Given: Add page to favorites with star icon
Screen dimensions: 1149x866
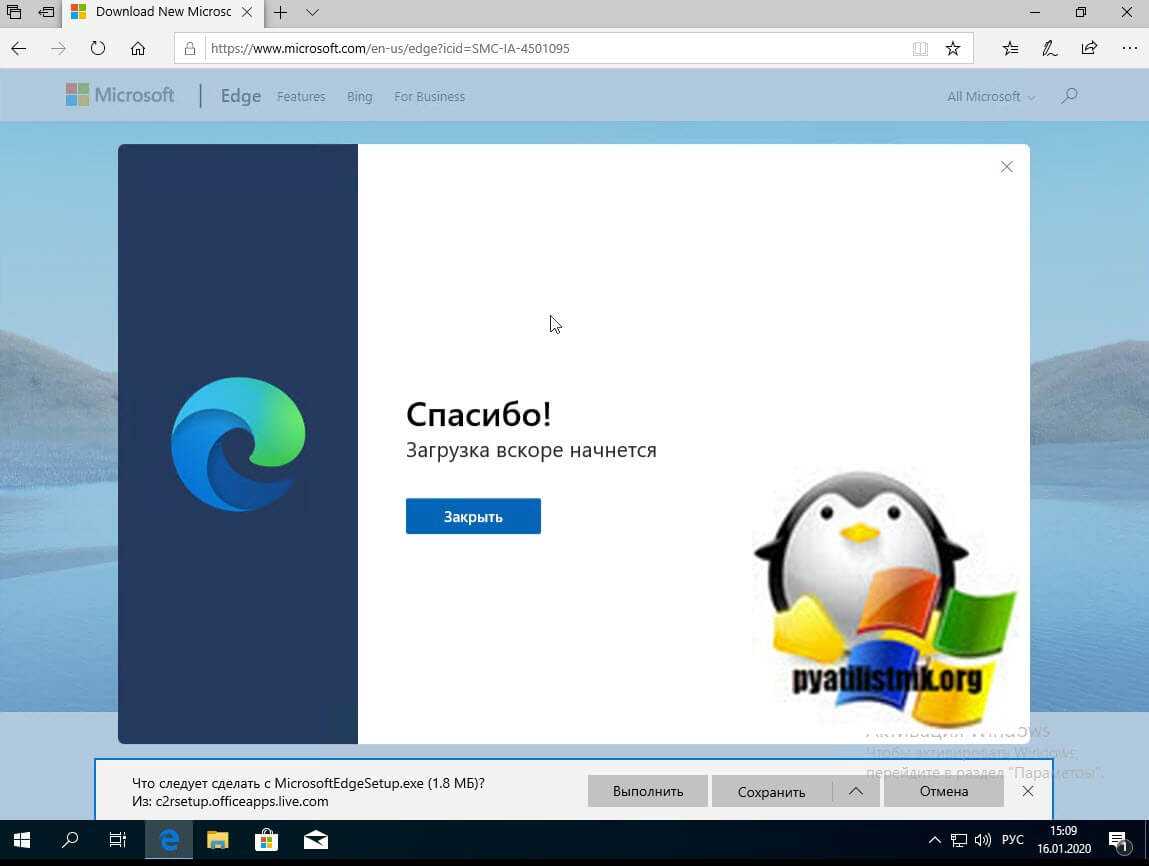Looking at the screenshot, I should point(953,48).
